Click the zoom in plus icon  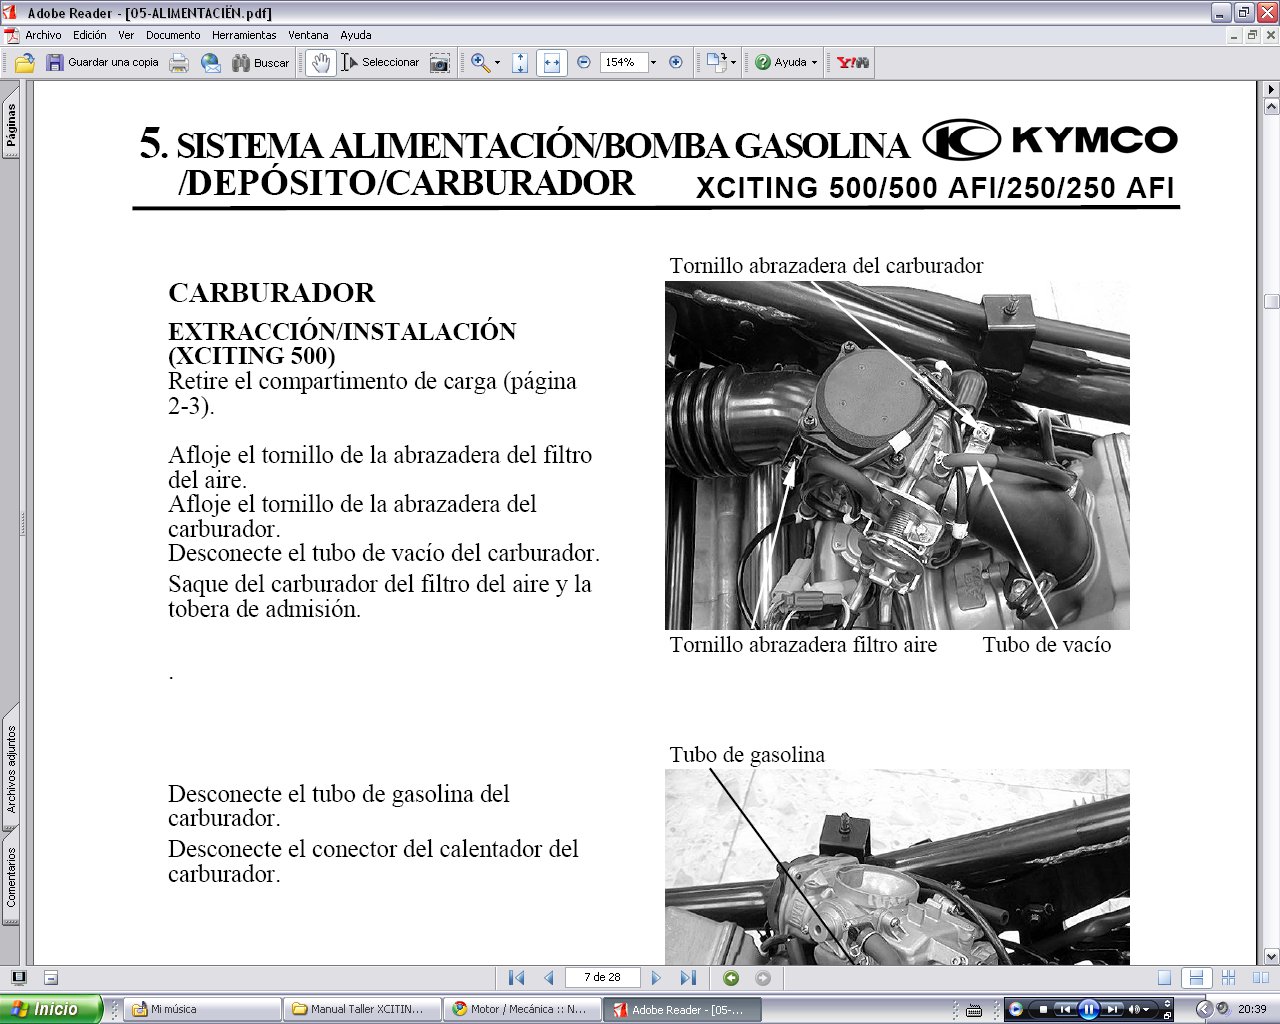(676, 62)
